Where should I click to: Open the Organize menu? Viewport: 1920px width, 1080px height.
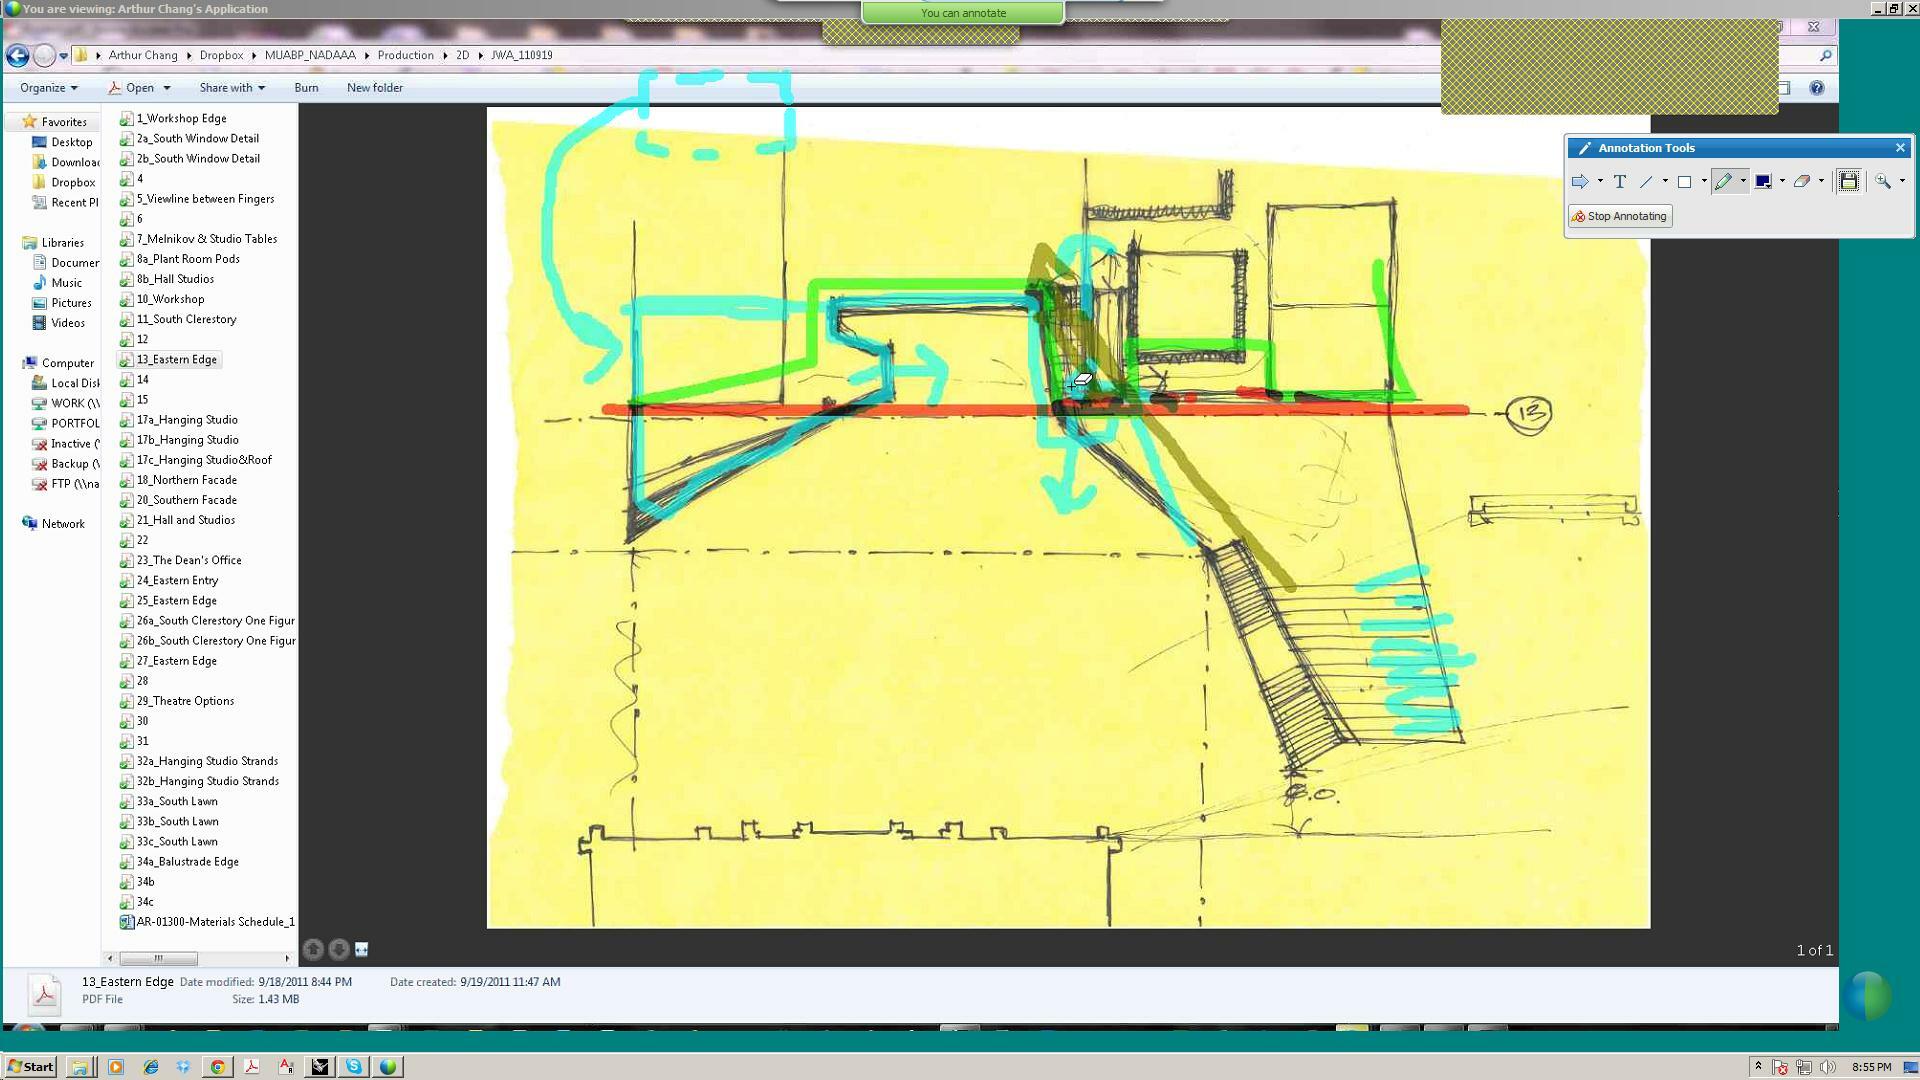[48, 88]
